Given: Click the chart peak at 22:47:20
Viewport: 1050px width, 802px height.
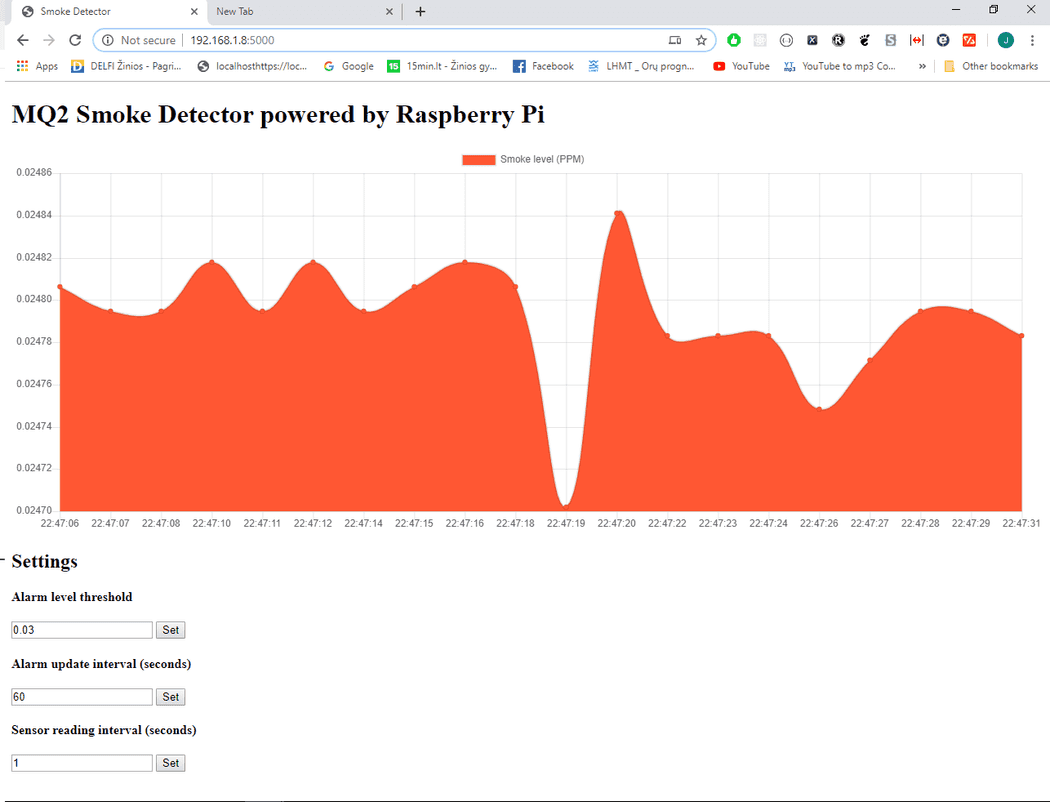Looking at the screenshot, I should click(x=618, y=212).
